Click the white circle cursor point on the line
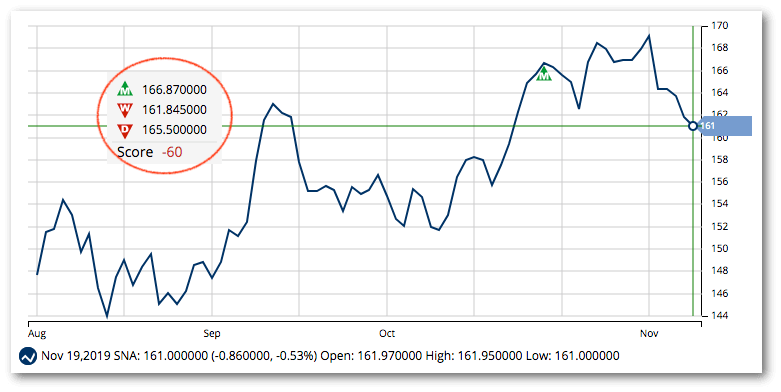781x392 pixels. pyautogui.click(x=693, y=126)
